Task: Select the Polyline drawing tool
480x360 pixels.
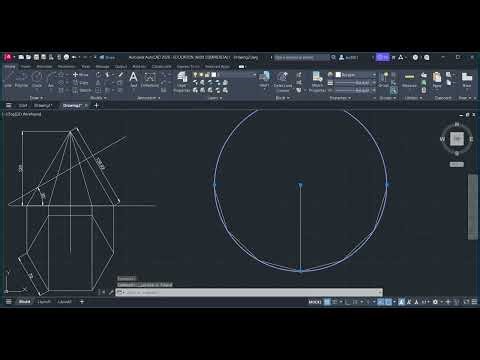Action: point(22,79)
